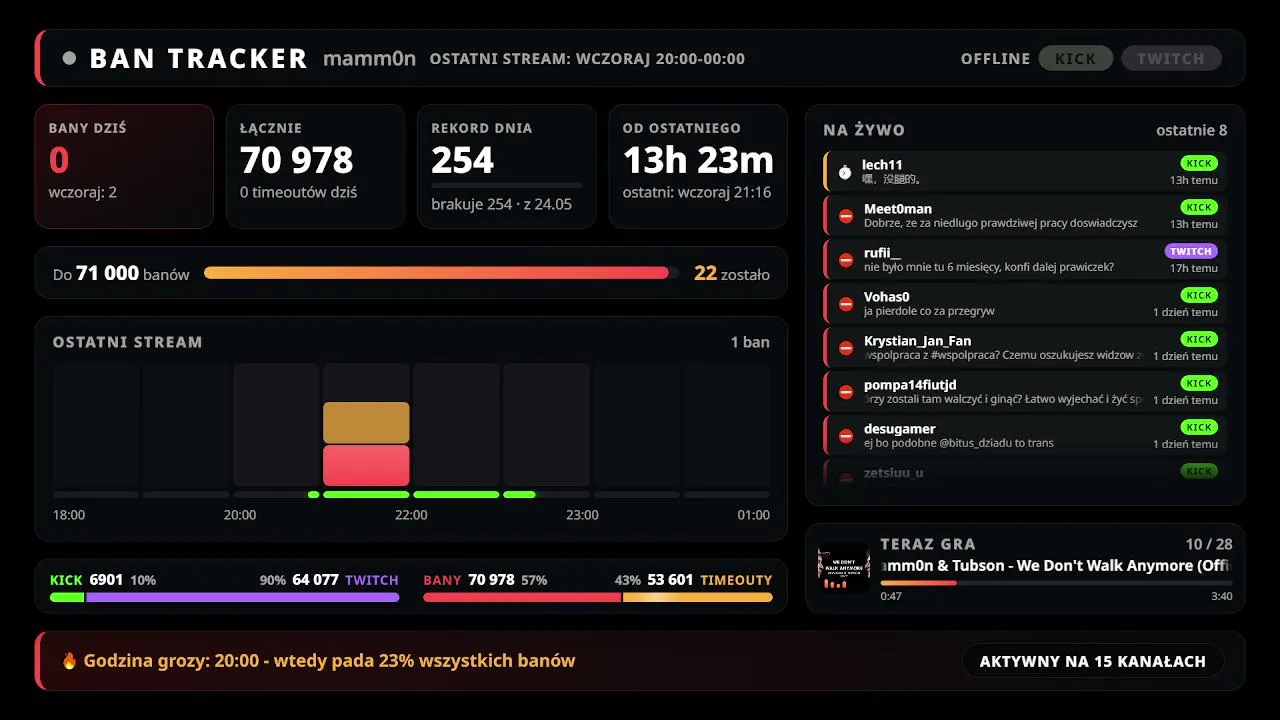Image resolution: width=1280 pixels, height=720 pixels.
Task: Click the ban icon next to Krystian_Jan_Fan
Action: (846, 348)
